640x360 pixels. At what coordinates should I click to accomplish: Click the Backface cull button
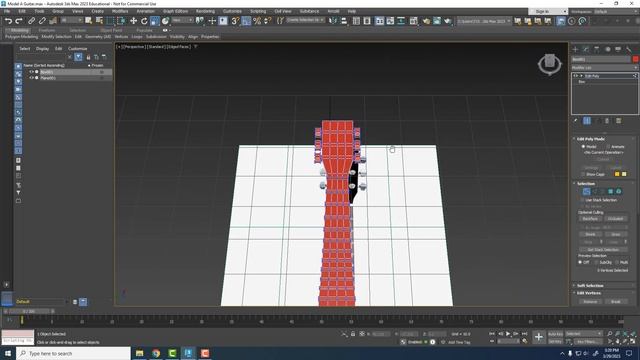(x=590, y=219)
